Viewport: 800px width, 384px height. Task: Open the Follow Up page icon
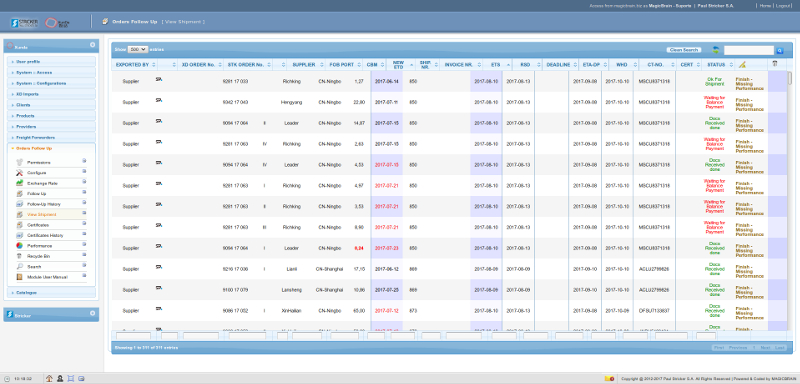click(19, 194)
